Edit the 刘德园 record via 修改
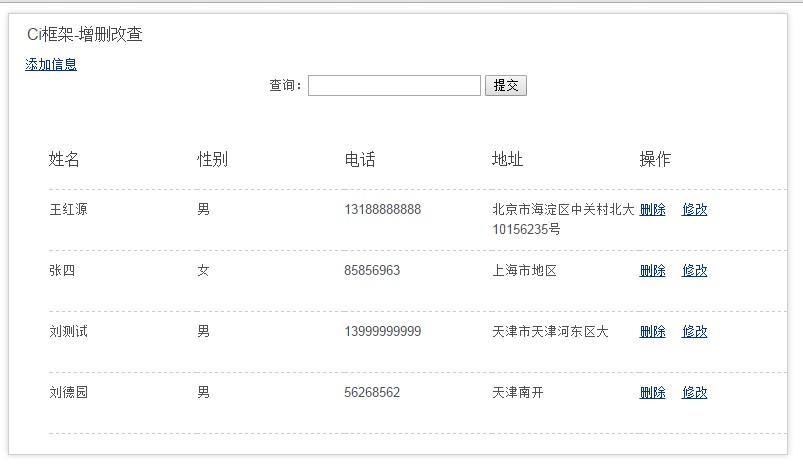 (x=694, y=393)
